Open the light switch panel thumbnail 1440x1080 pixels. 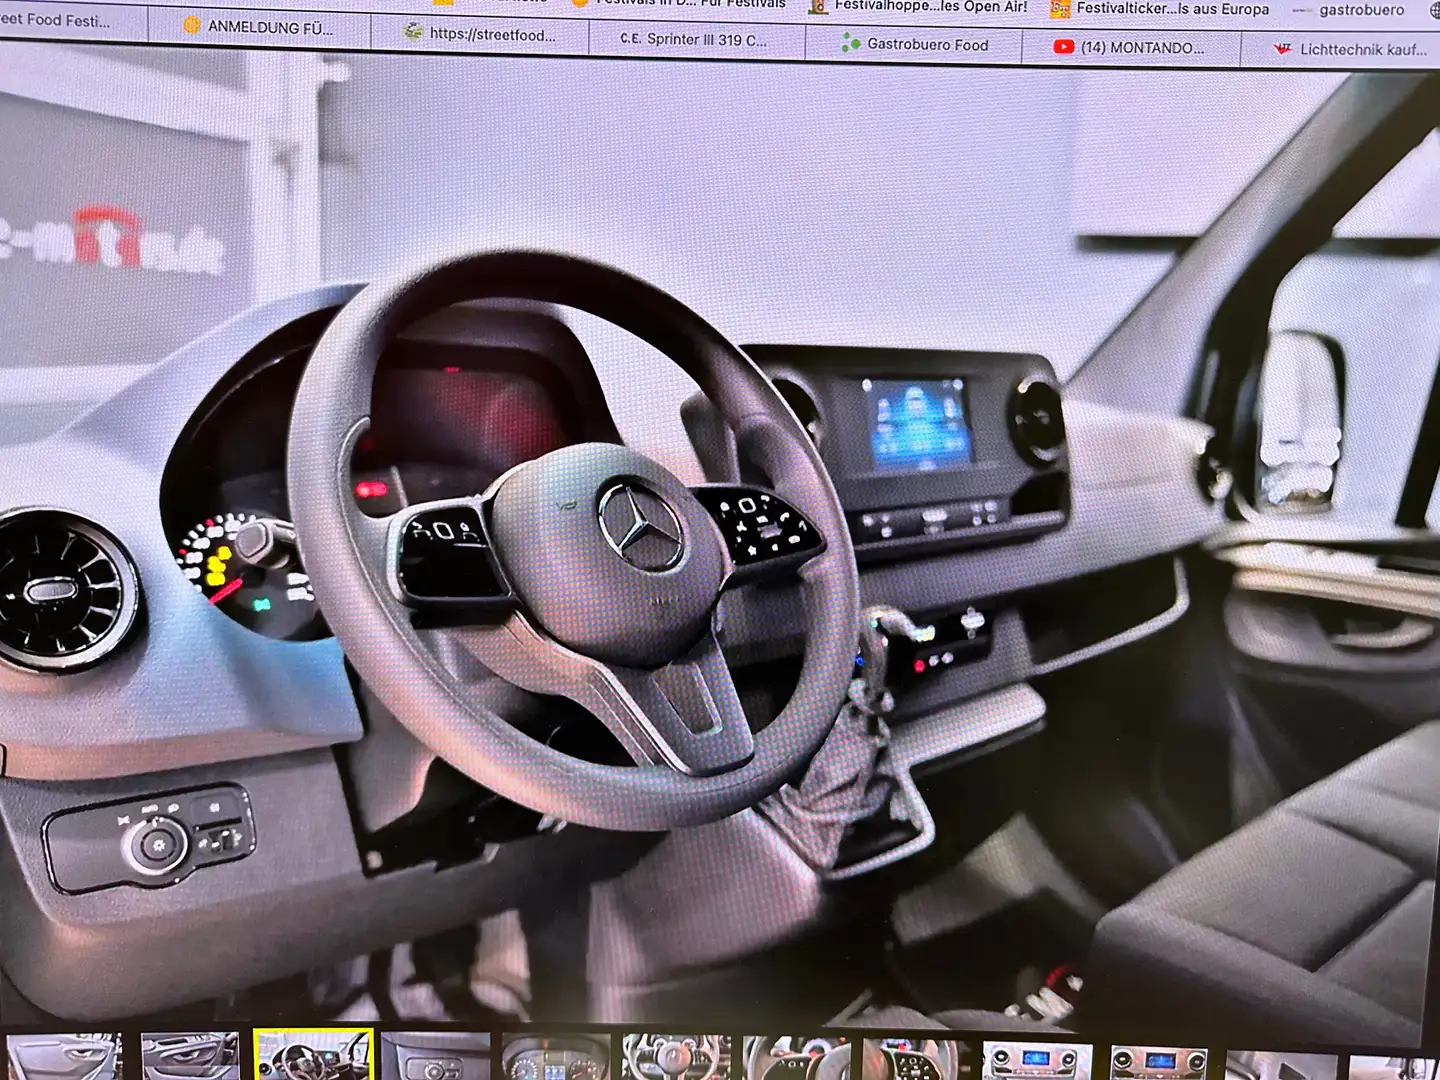[436, 1057]
